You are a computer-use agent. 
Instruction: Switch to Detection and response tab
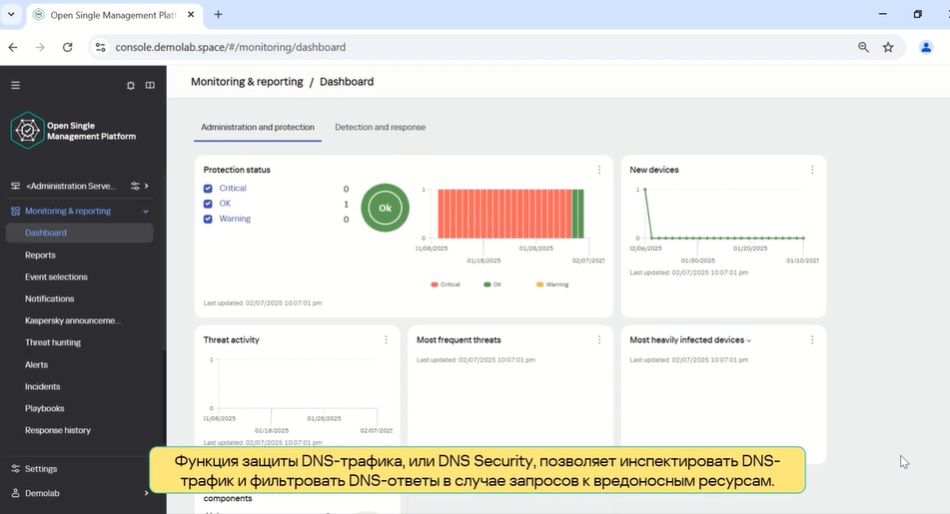380,127
